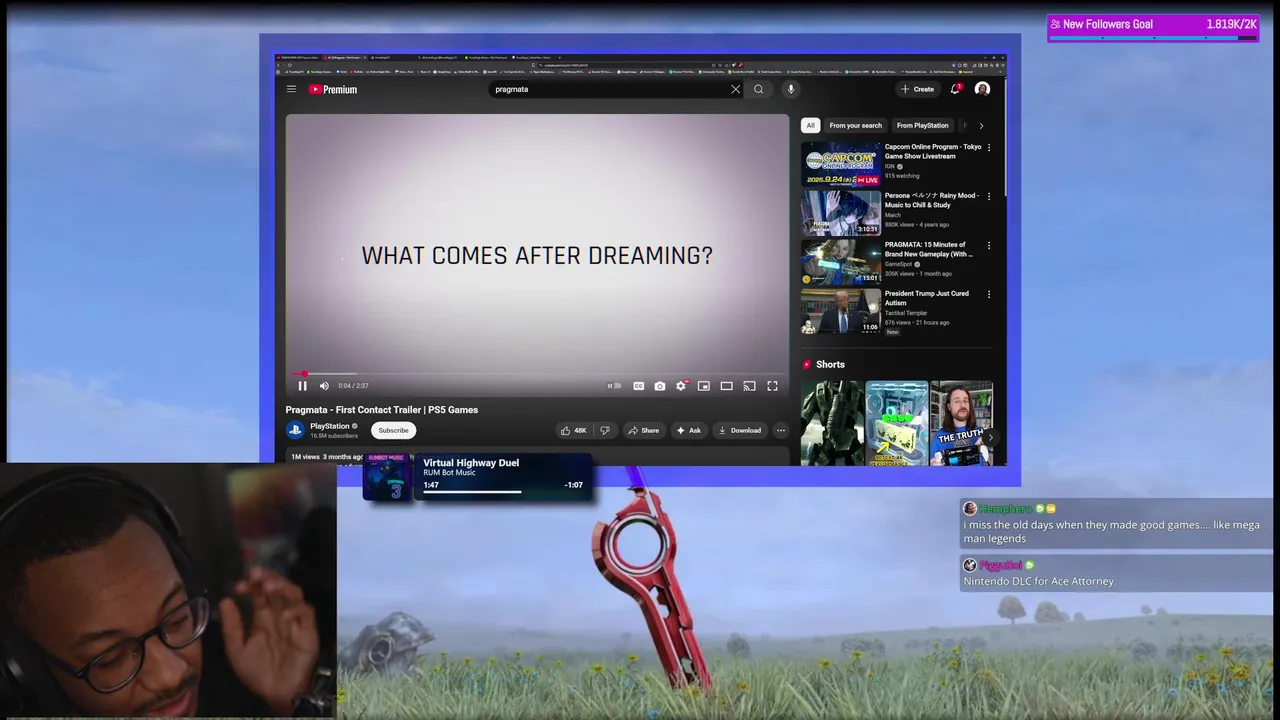Screen dimensions: 1280x720
Task: Open Persona Rainy Mood video thumbnail
Action: pyautogui.click(x=841, y=213)
